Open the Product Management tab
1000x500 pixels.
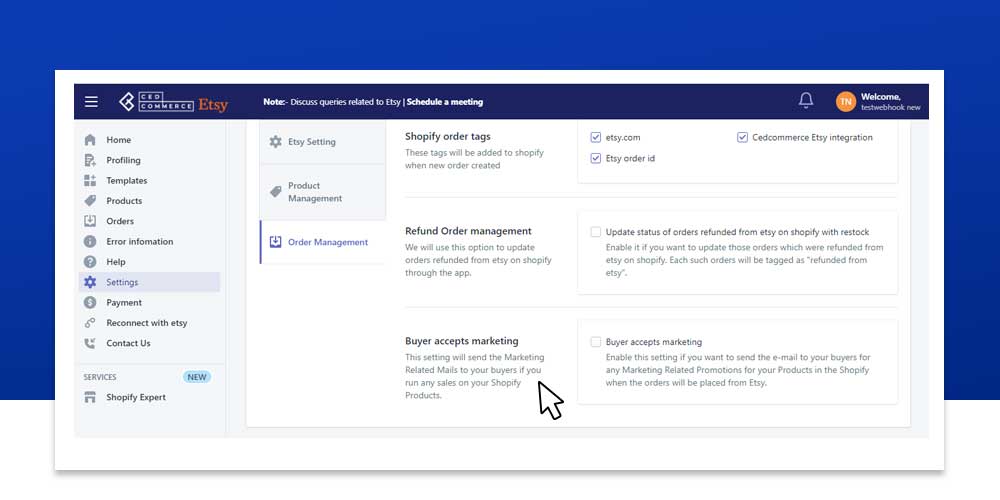(x=323, y=192)
